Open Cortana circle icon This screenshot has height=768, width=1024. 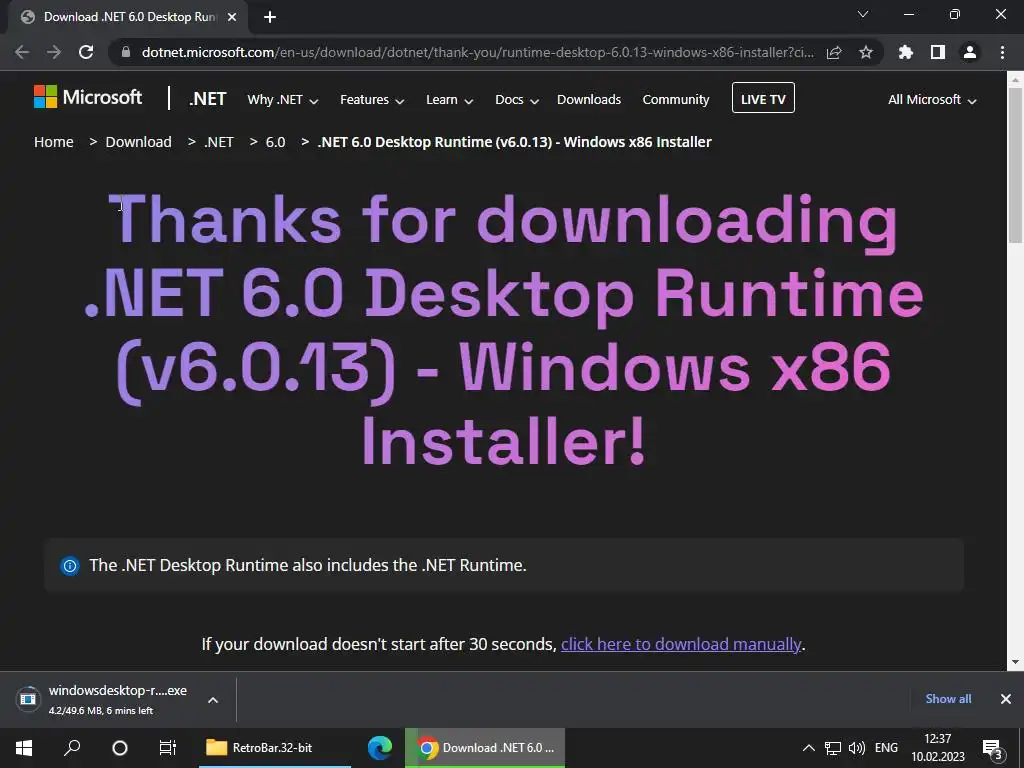(x=120, y=748)
